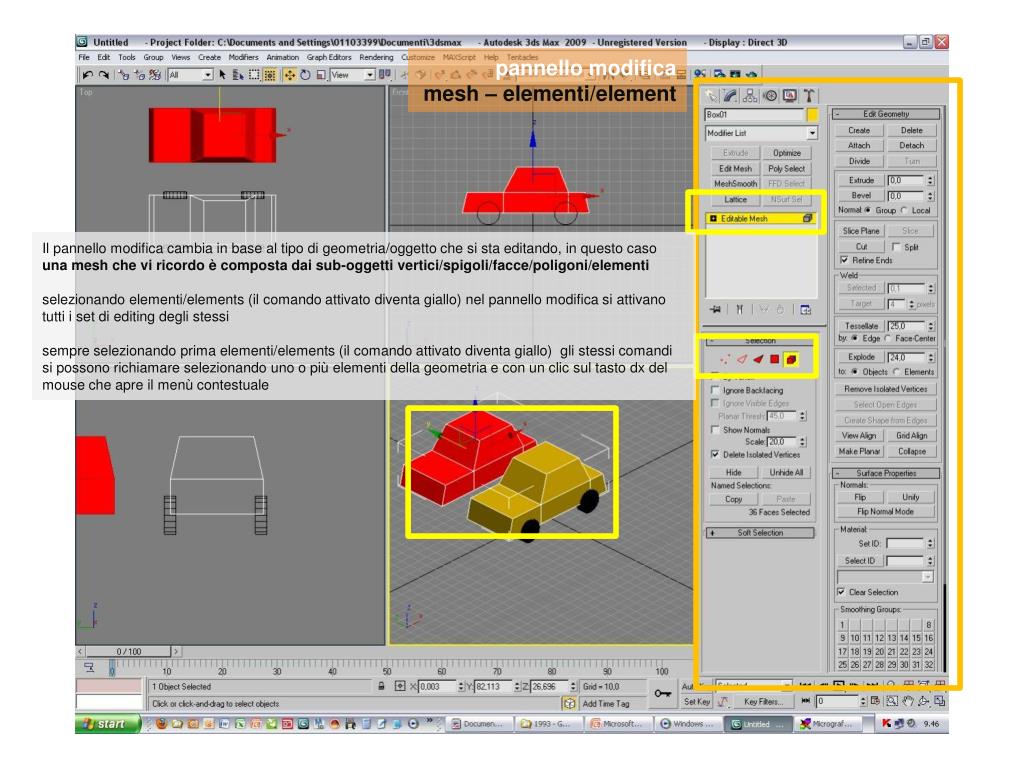Toggle Show End Result icon
The width and height of the screenshot is (1024, 768).
point(740,310)
